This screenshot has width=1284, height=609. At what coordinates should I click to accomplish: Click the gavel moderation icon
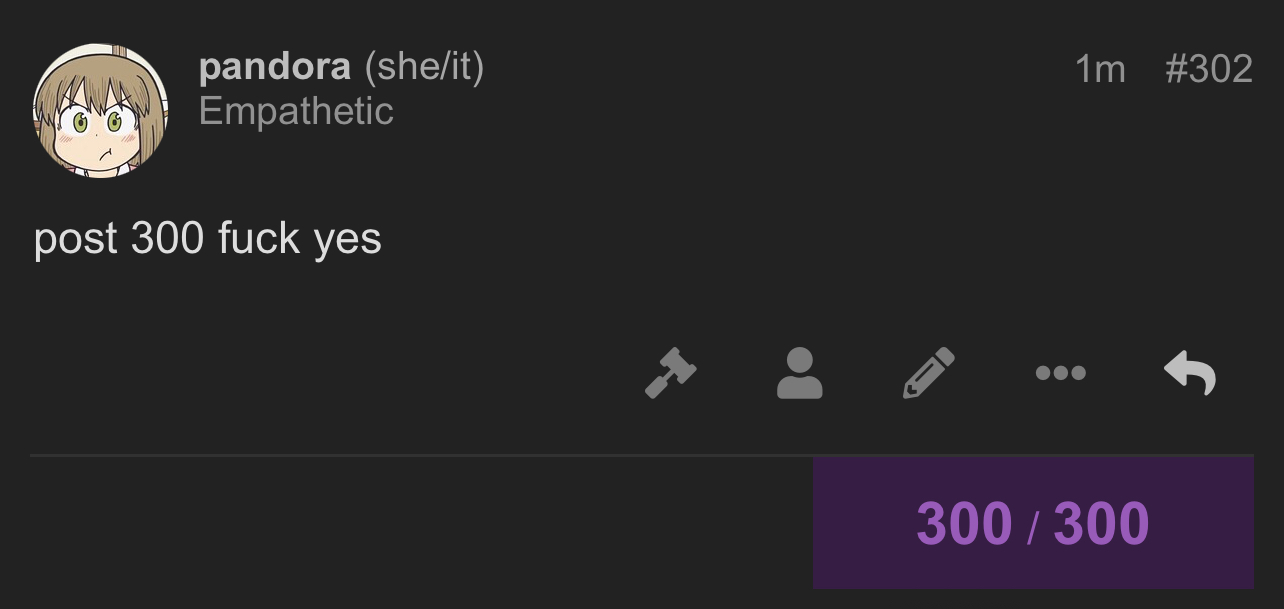click(x=670, y=373)
